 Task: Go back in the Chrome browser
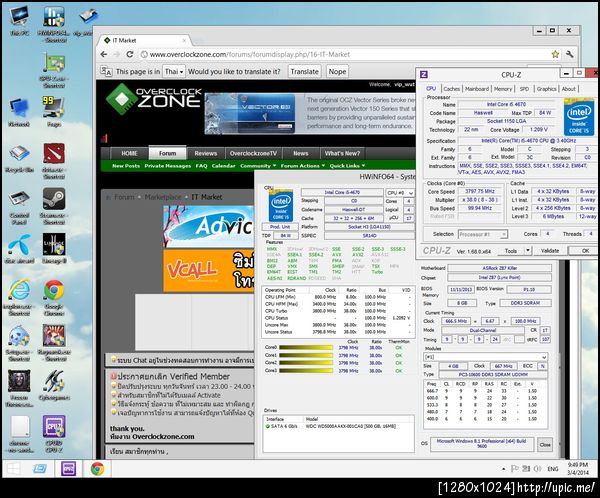[x=104, y=54]
